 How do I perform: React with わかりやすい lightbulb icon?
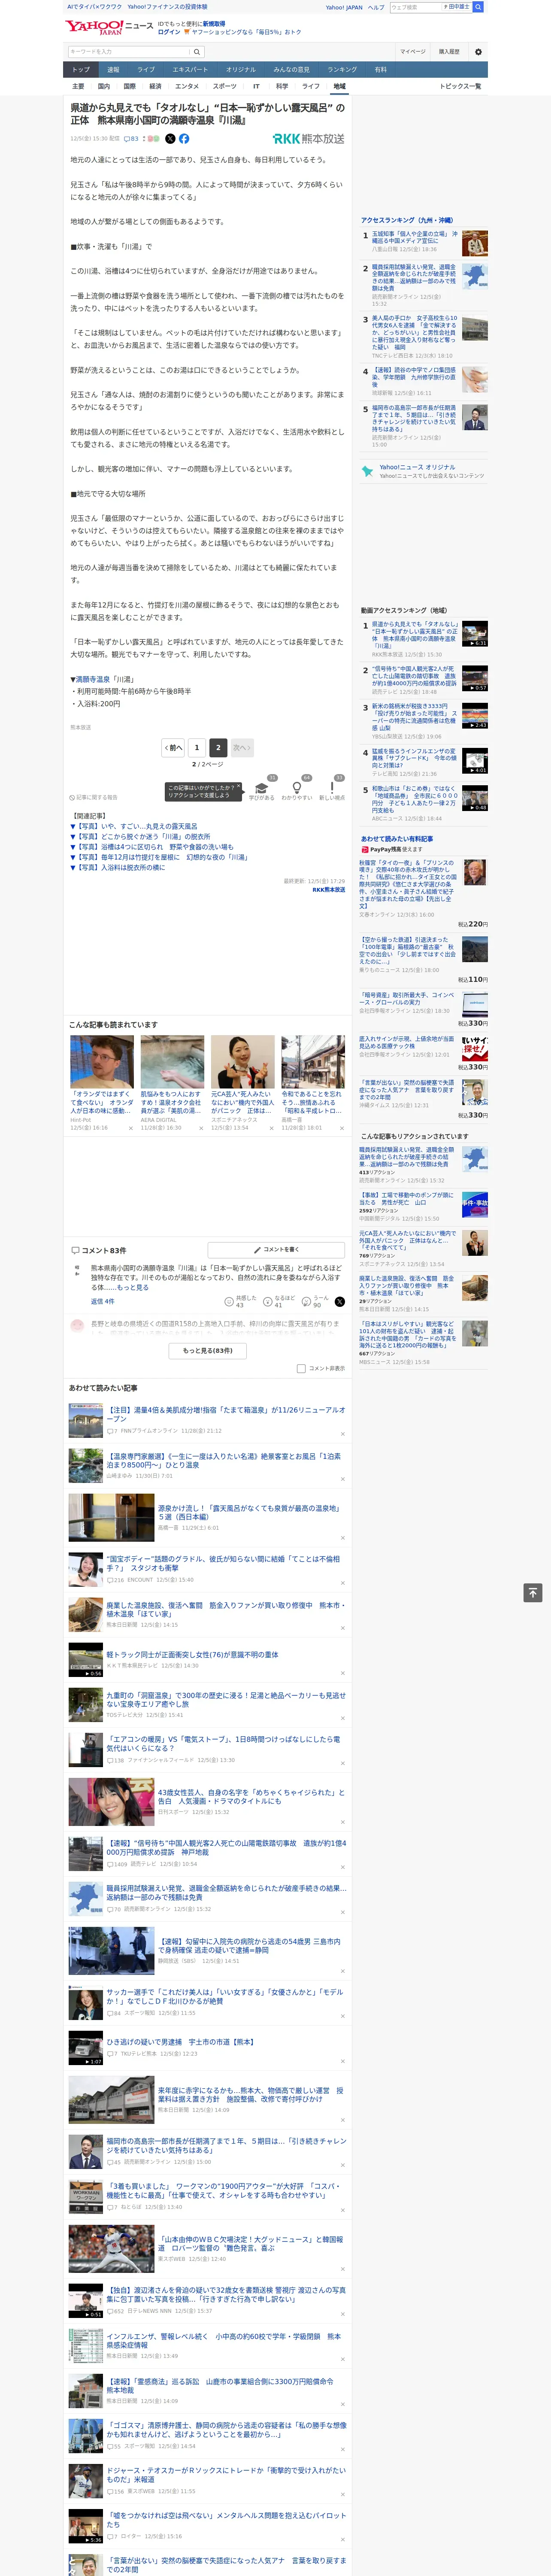[x=296, y=788]
